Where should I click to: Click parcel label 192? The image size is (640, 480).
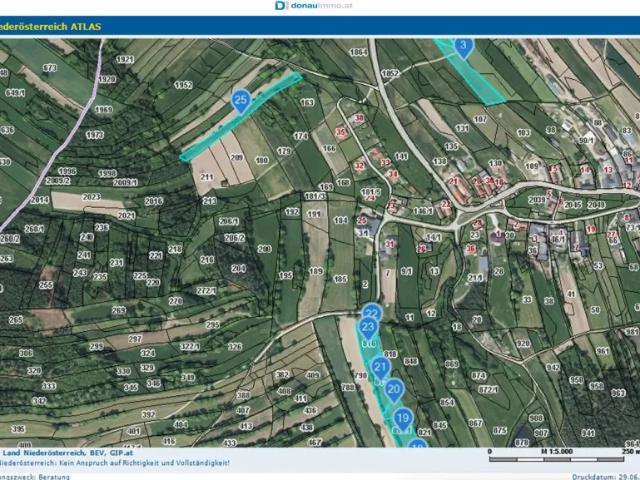(x=292, y=212)
